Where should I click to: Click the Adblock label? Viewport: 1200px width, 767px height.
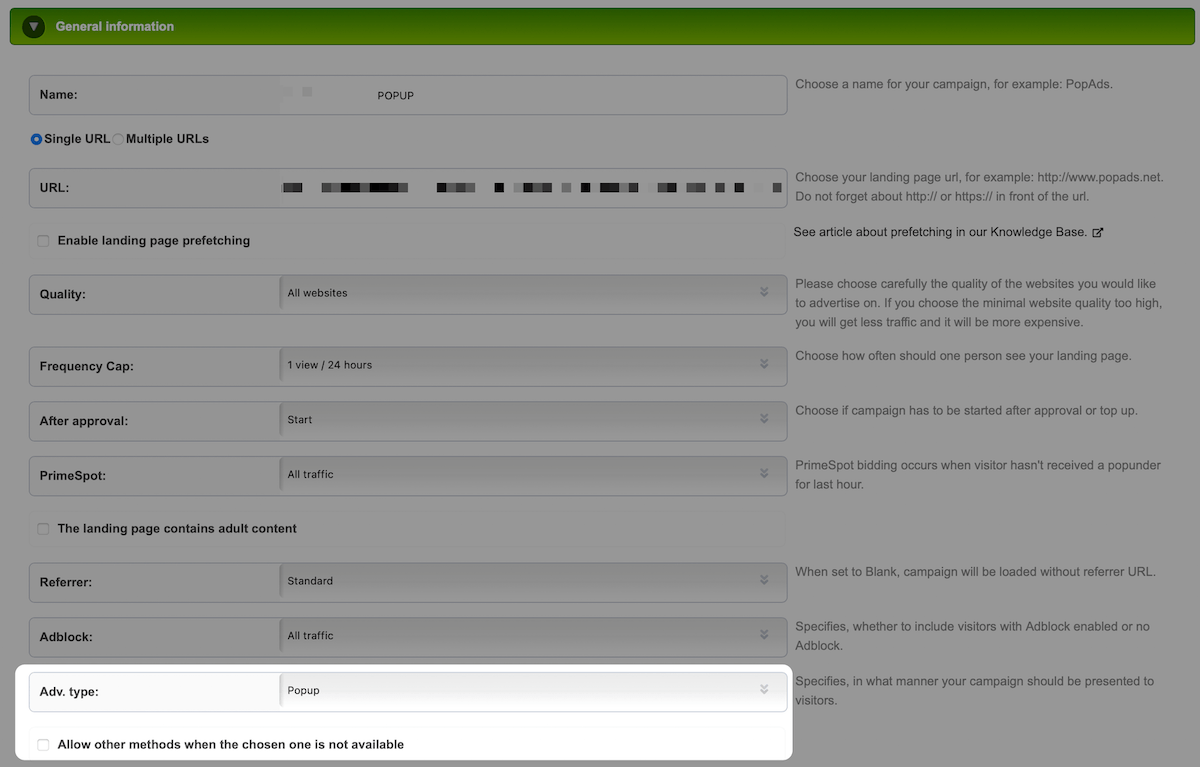(x=66, y=636)
